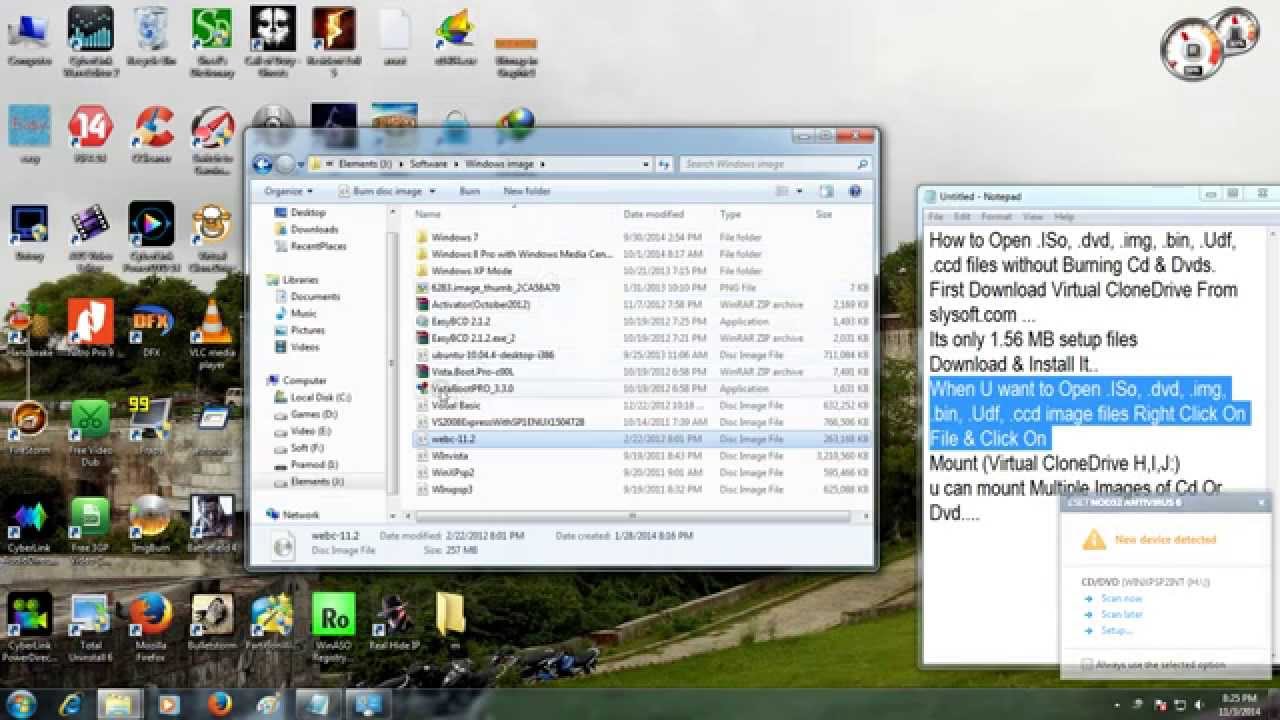Open the change view dropdown arrow
Image resolution: width=1280 pixels, height=720 pixels.
pyautogui.click(x=801, y=191)
